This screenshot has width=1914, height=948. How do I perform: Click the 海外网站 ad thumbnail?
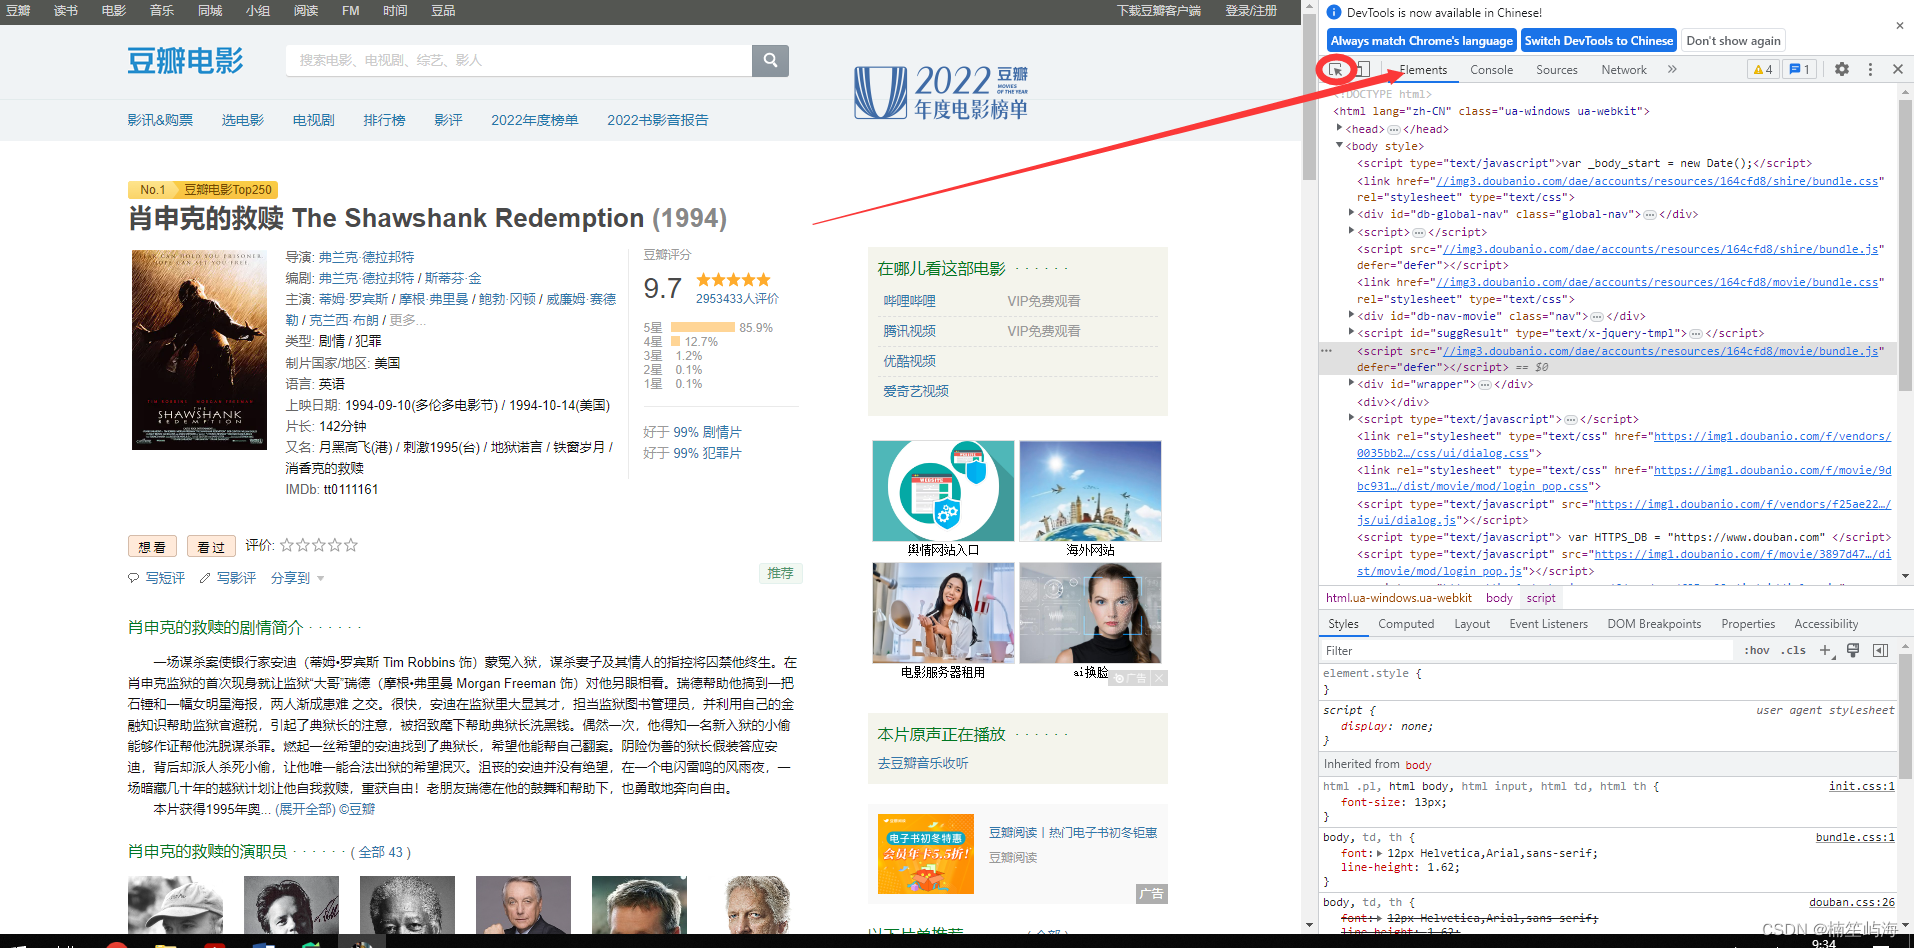pyautogui.click(x=1090, y=491)
